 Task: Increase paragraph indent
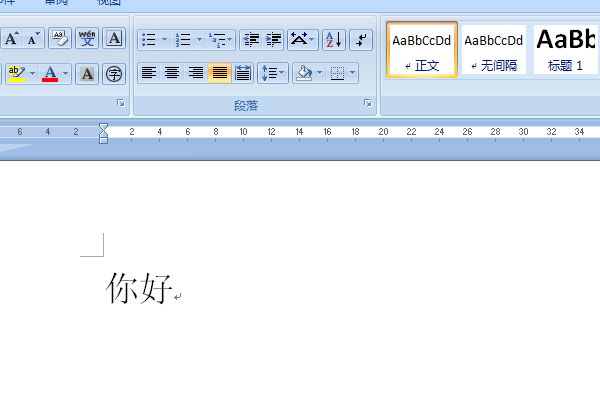(x=273, y=40)
